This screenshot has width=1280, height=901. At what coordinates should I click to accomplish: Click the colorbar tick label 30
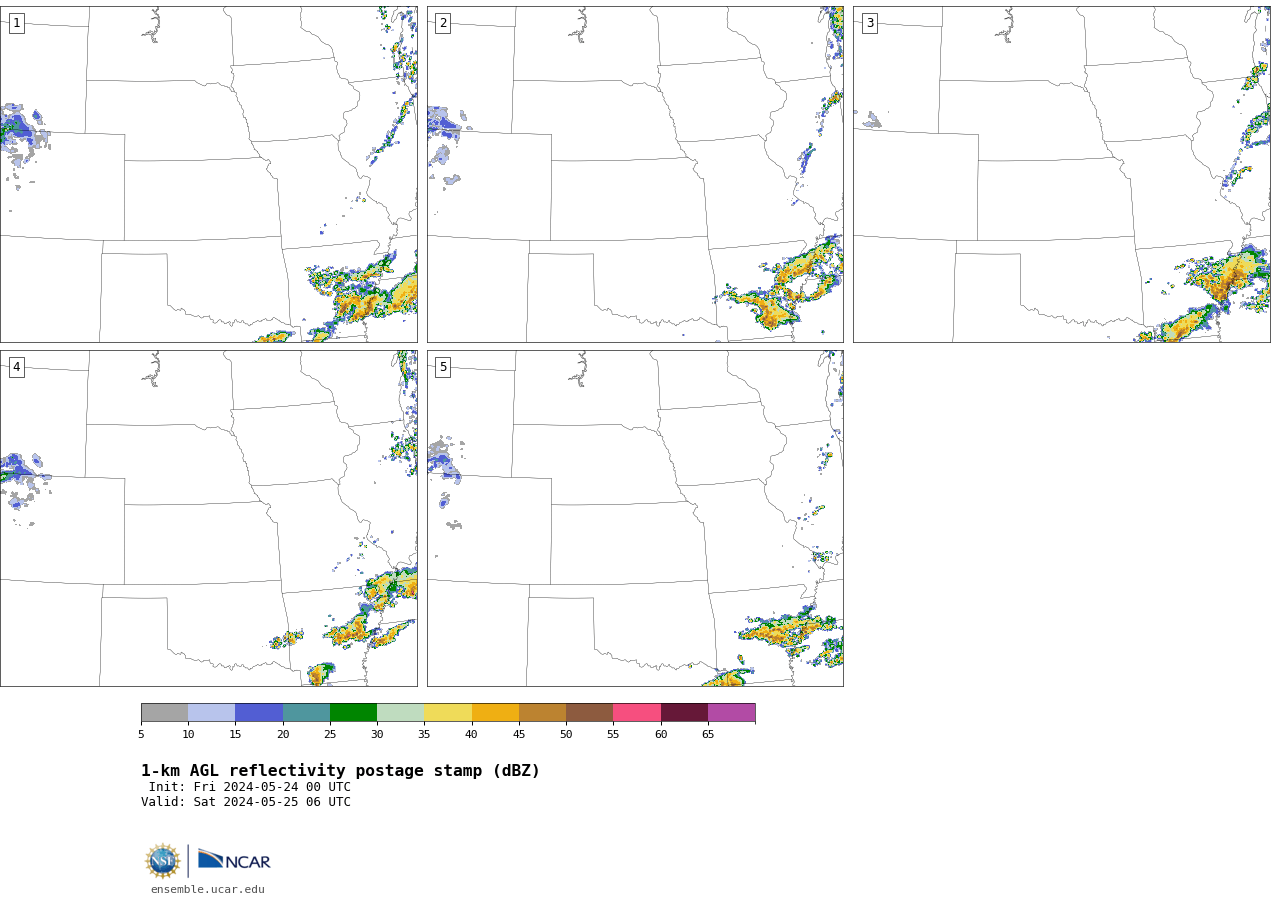[377, 735]
